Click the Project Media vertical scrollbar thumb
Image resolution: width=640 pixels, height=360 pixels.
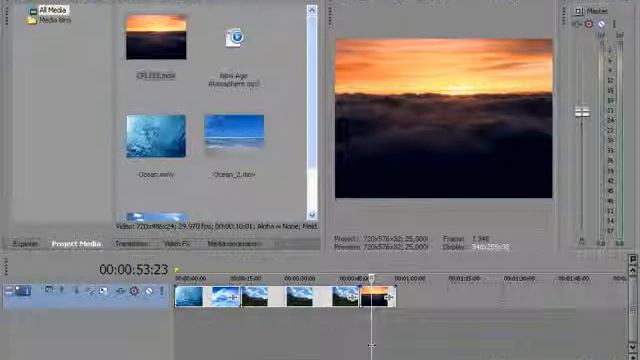[312, 92]
